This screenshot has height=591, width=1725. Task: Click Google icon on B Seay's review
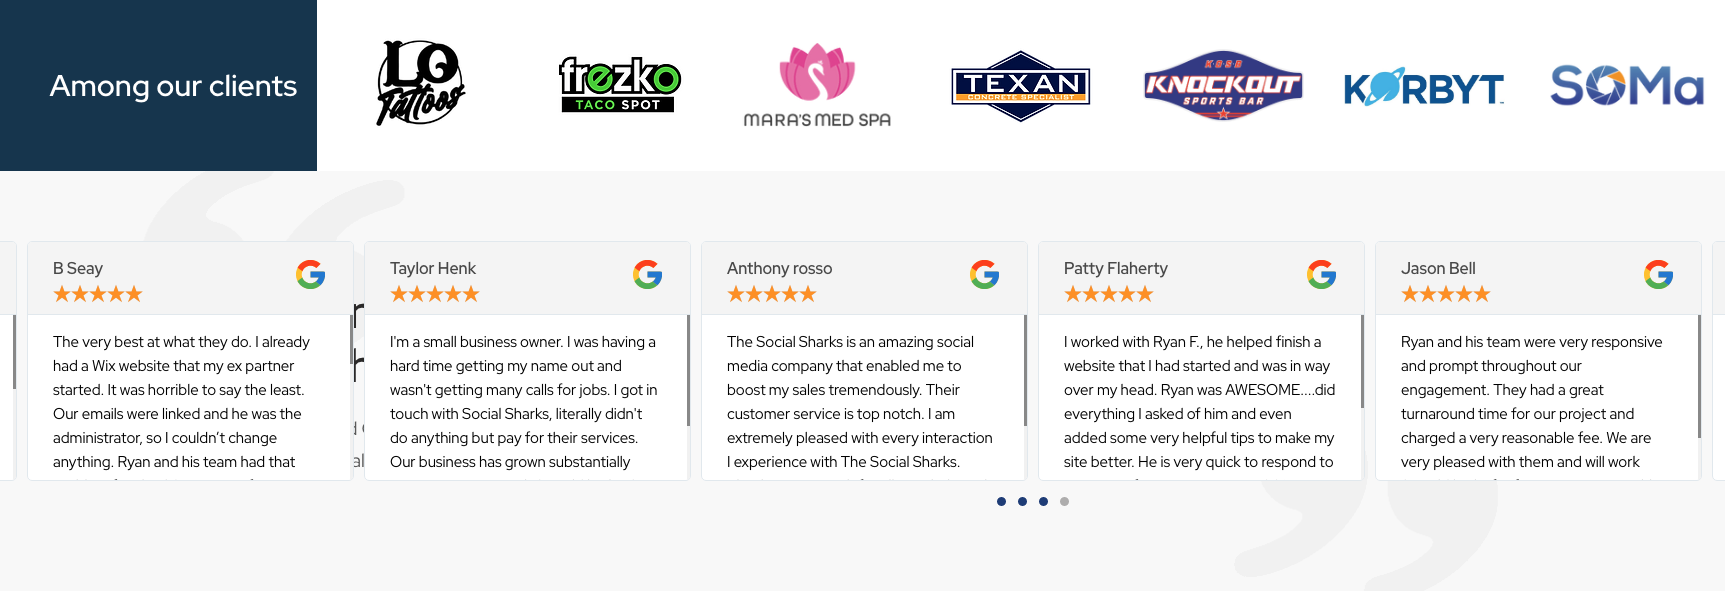tap(310, 274)
